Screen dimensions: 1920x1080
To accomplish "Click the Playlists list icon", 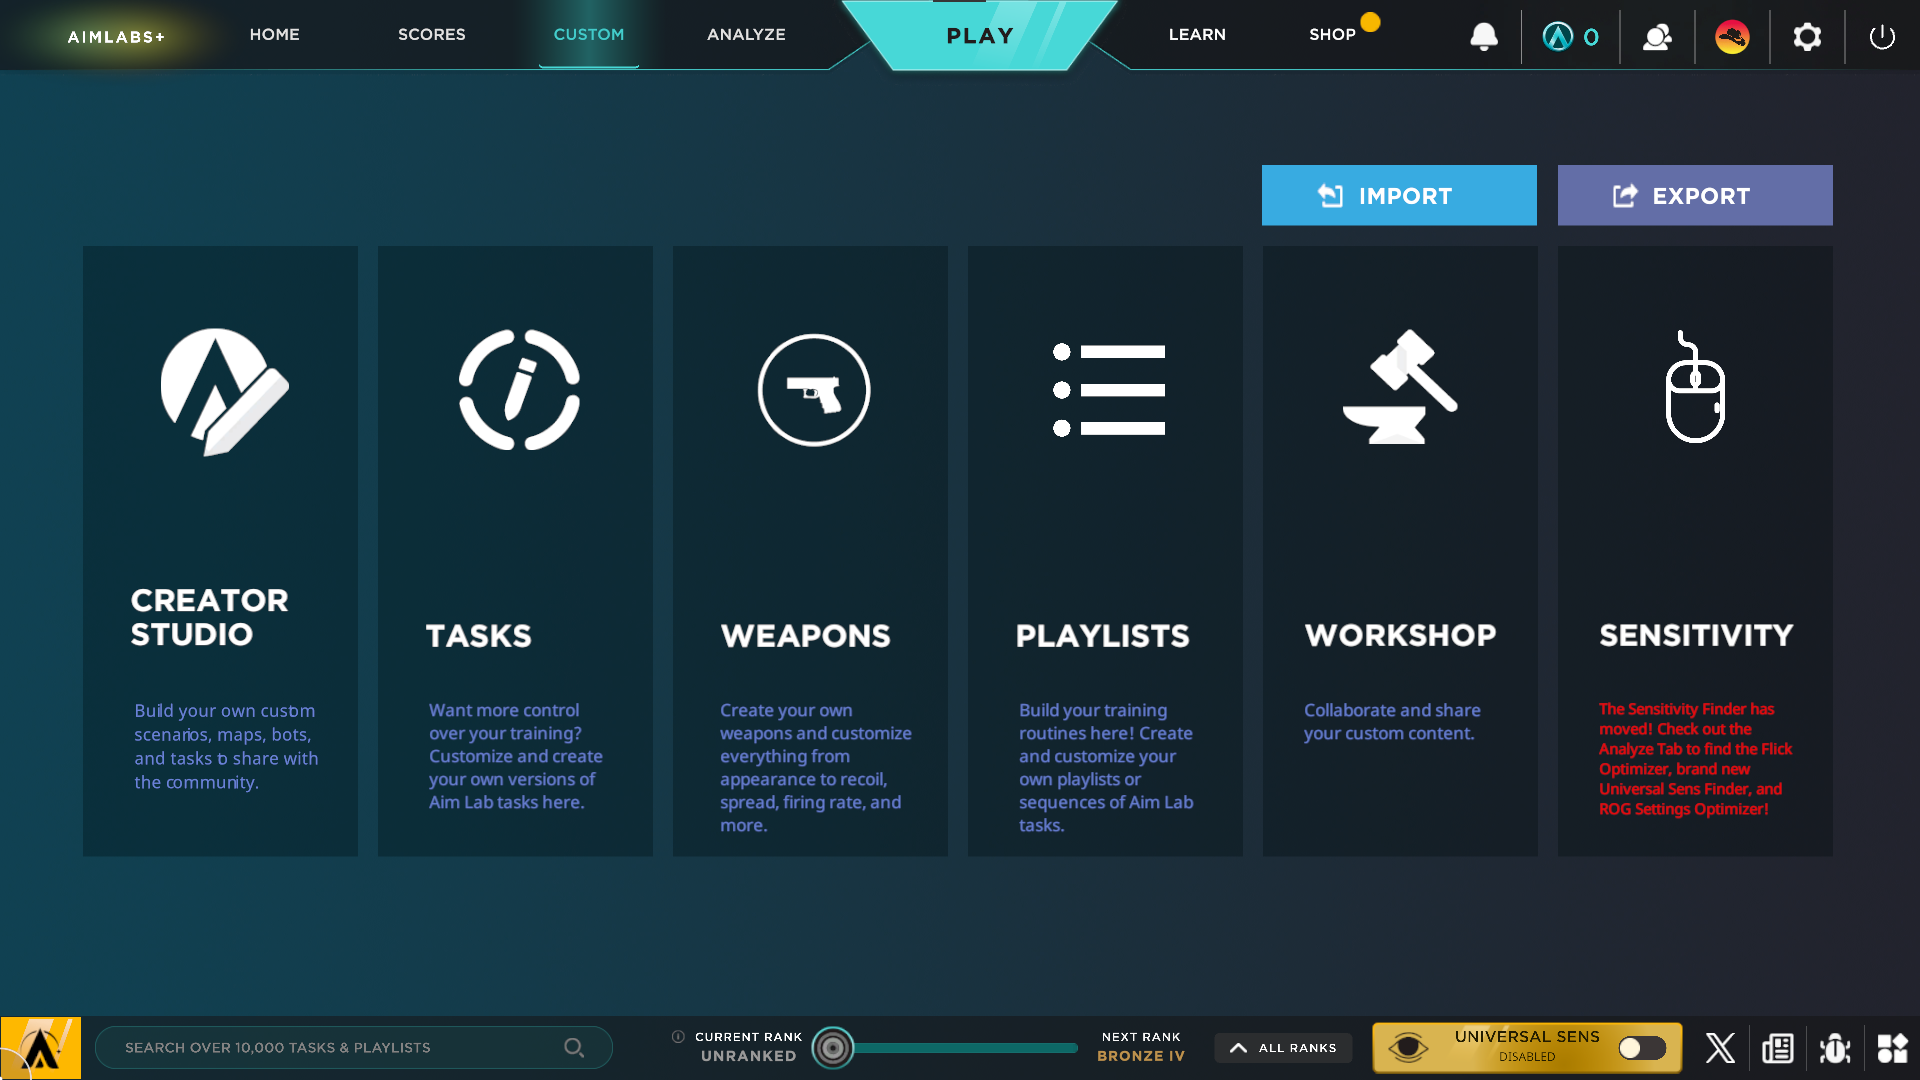I will coord(1108,390).
